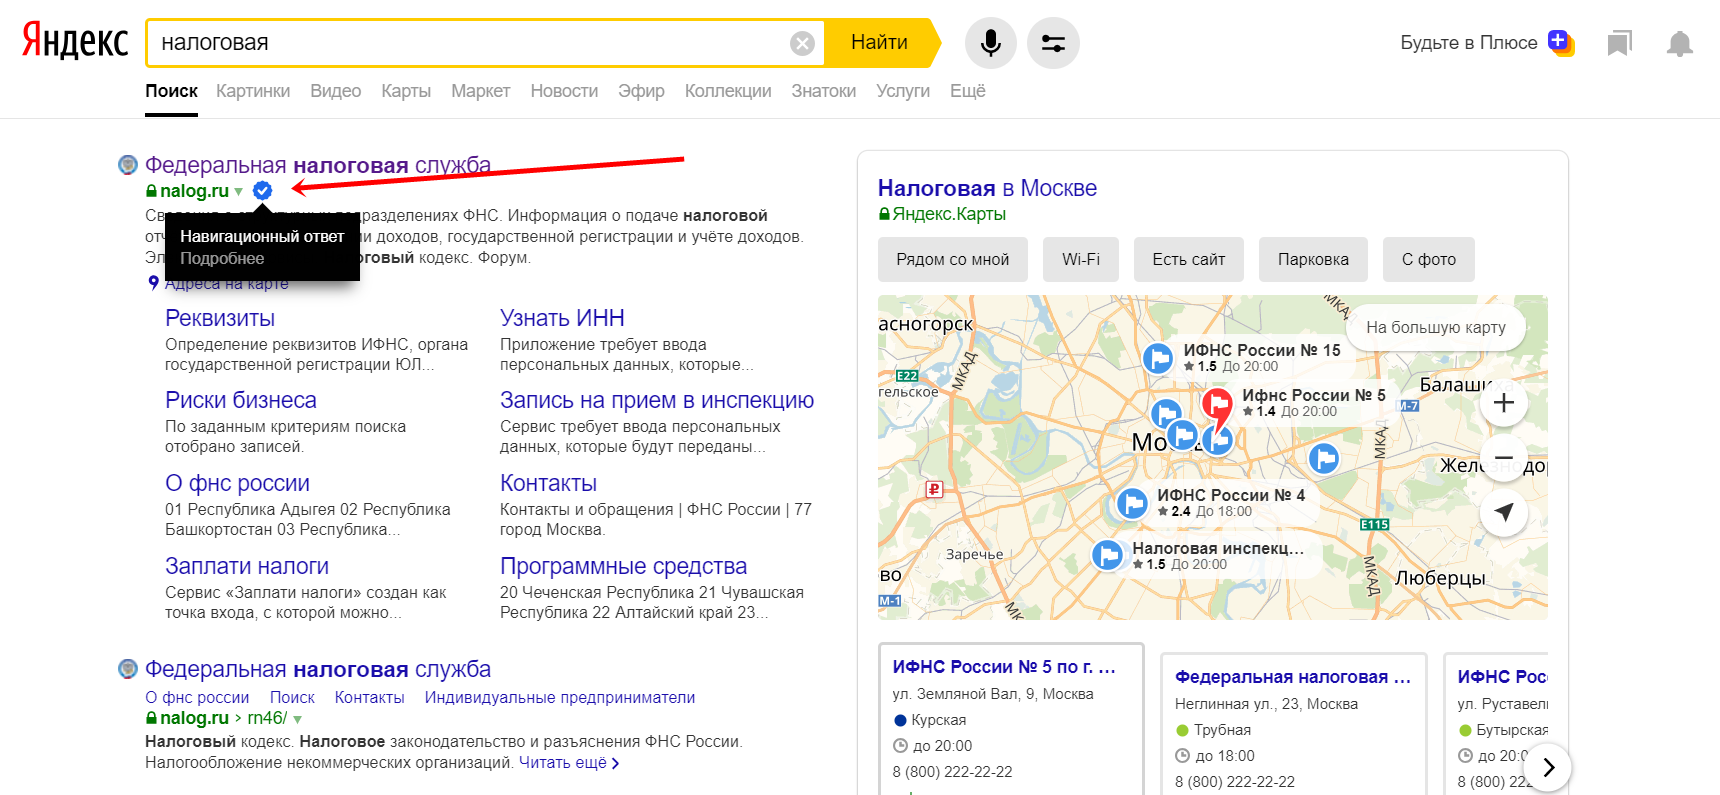Open ИФНС России № 5 по г. card

coord(1011,720)
